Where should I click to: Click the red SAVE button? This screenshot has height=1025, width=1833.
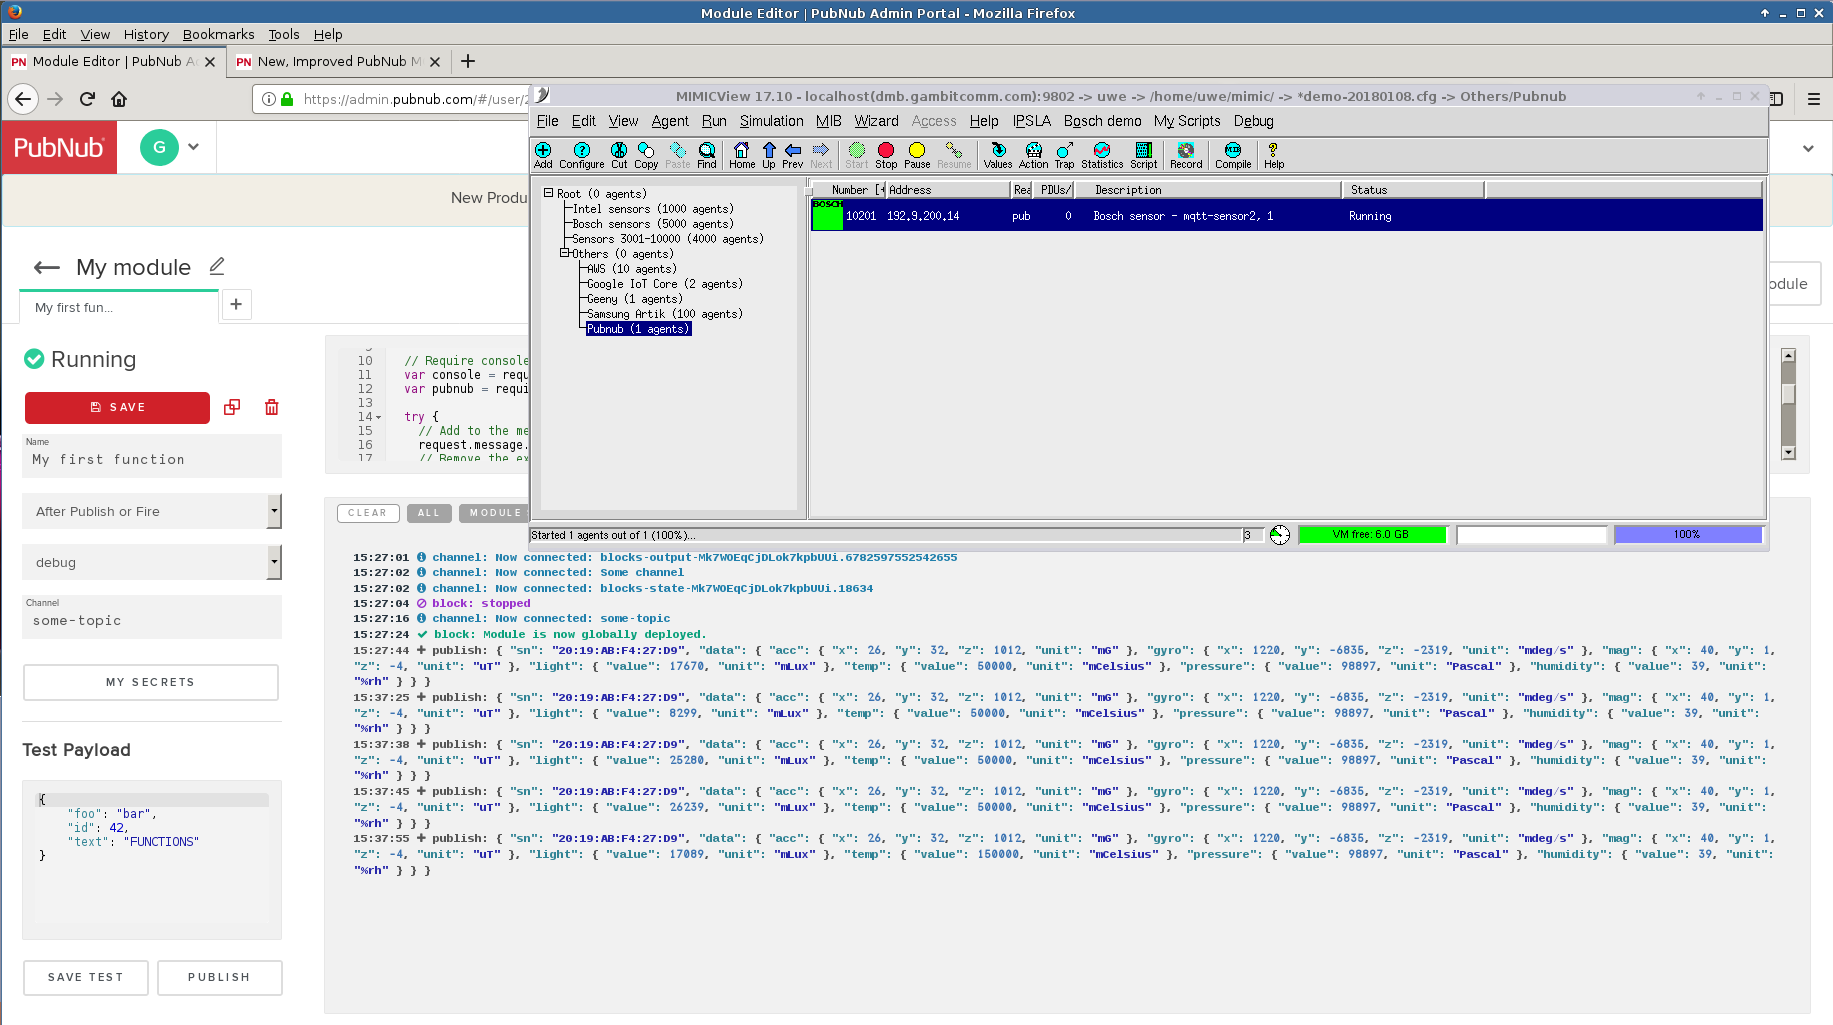(x=117, y=407)
